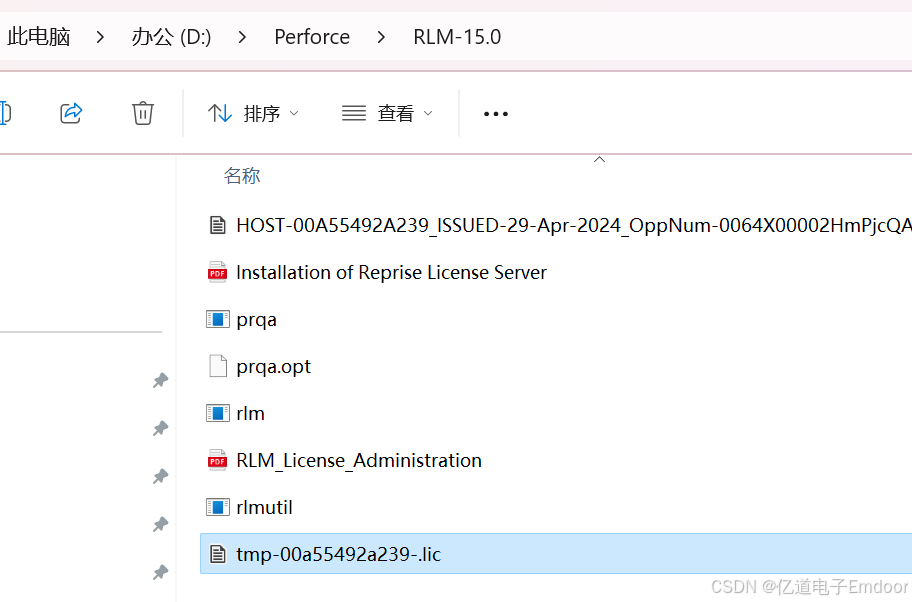Click the sort direction chevron above 名称 column
The image size is (912, 602).
[x=599, y=158]
